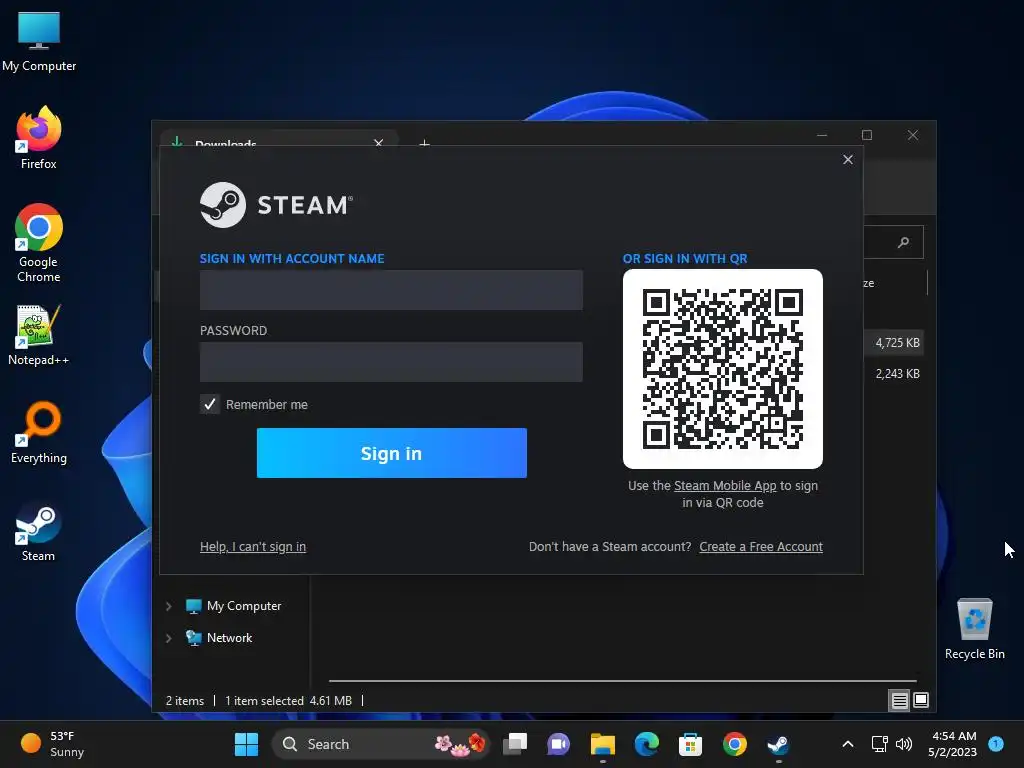Click the Explorer horizontal scrollbar

click(622, 680)
